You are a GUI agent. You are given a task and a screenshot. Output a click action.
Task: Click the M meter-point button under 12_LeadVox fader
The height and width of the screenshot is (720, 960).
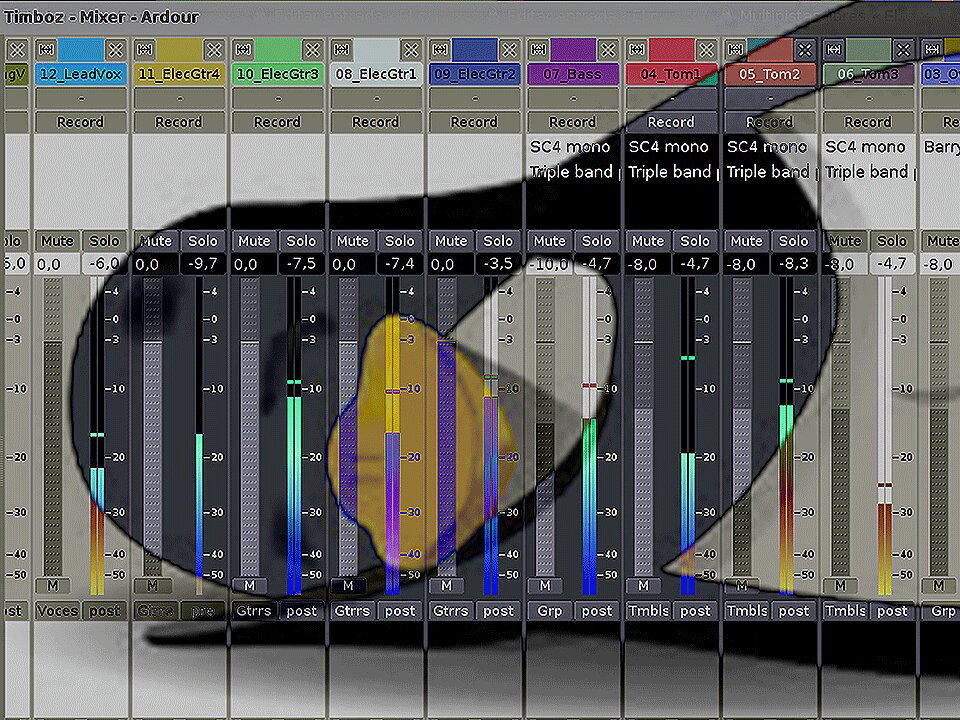click(x=53, y=586)
